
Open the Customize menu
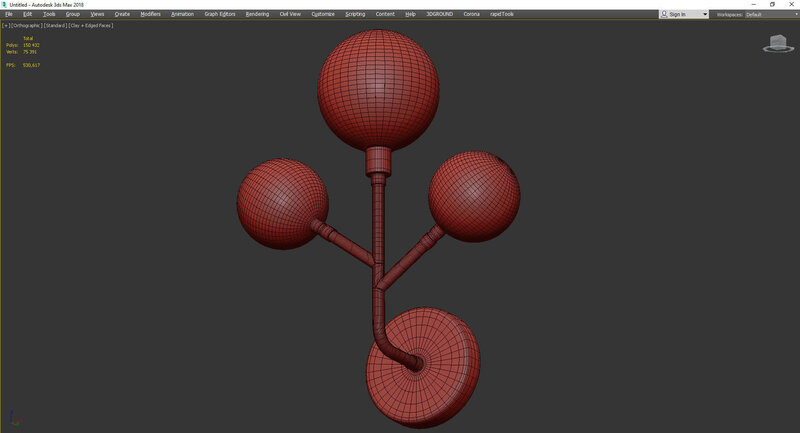coord(323,15)
